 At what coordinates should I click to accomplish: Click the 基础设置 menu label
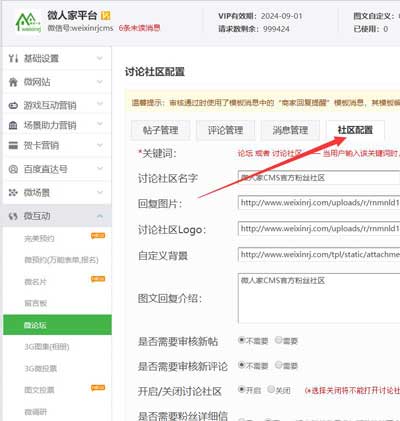[41, 59]
